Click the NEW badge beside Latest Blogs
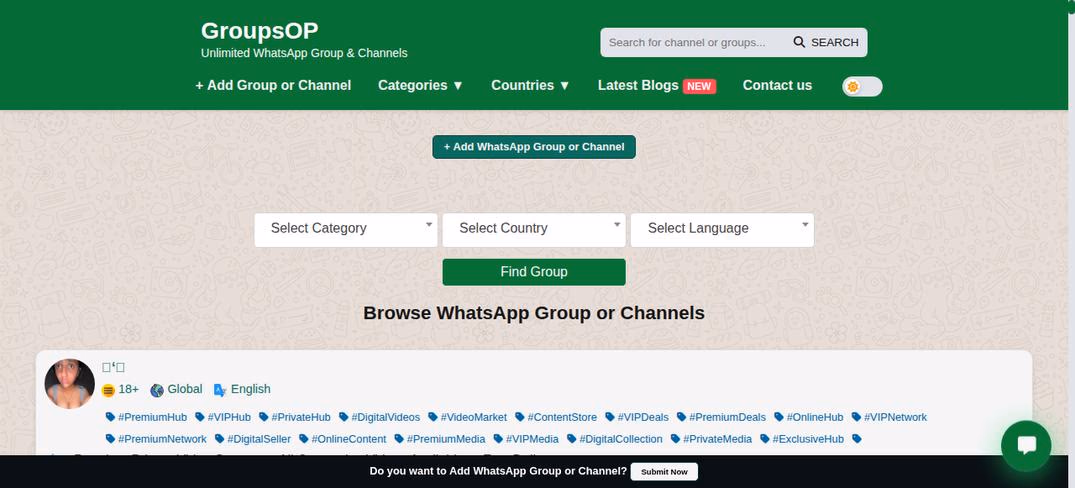 (699, 86)
